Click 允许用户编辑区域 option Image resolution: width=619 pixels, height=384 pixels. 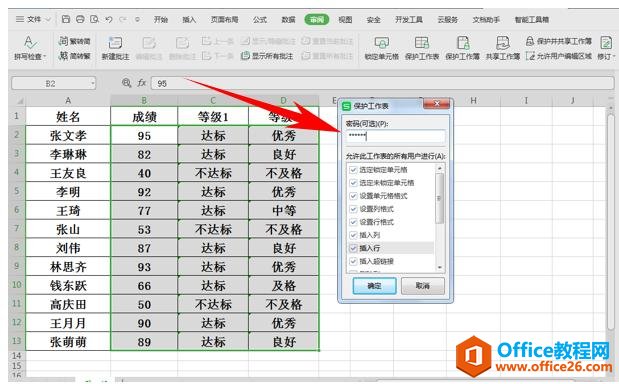pyautogui.click(x=559, y=56)
